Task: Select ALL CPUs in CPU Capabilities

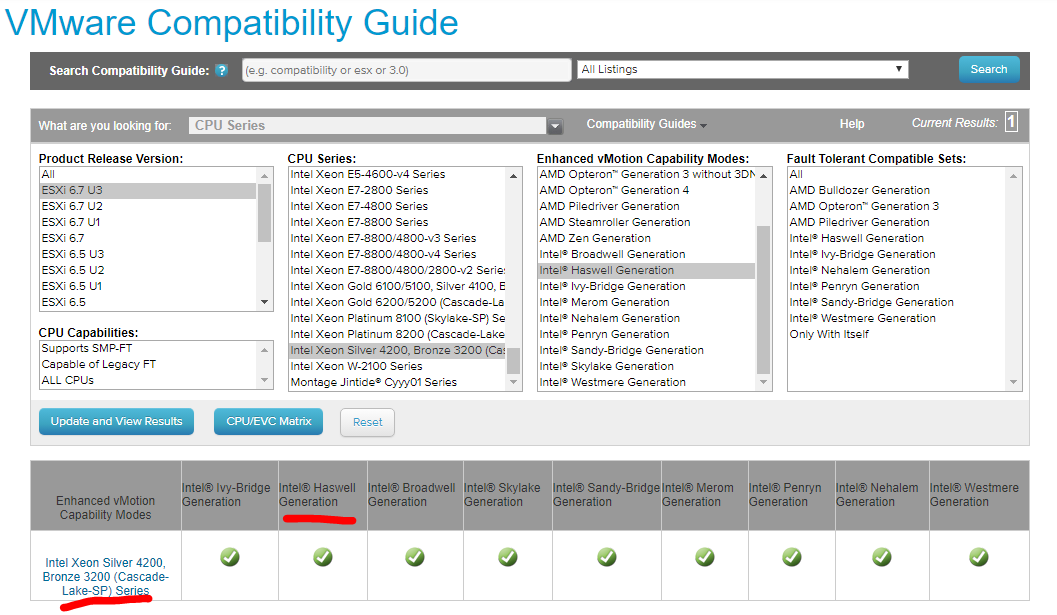Action: [148, 380]
